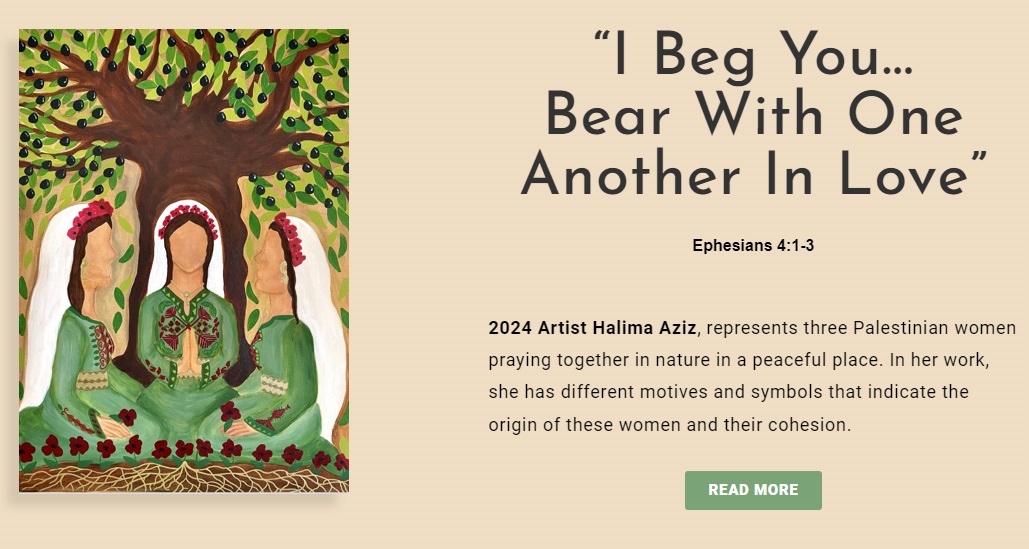Click the Ephesians 4:1-3 verse reference
Screen dimensions: 1029x549
coord(753,245)
